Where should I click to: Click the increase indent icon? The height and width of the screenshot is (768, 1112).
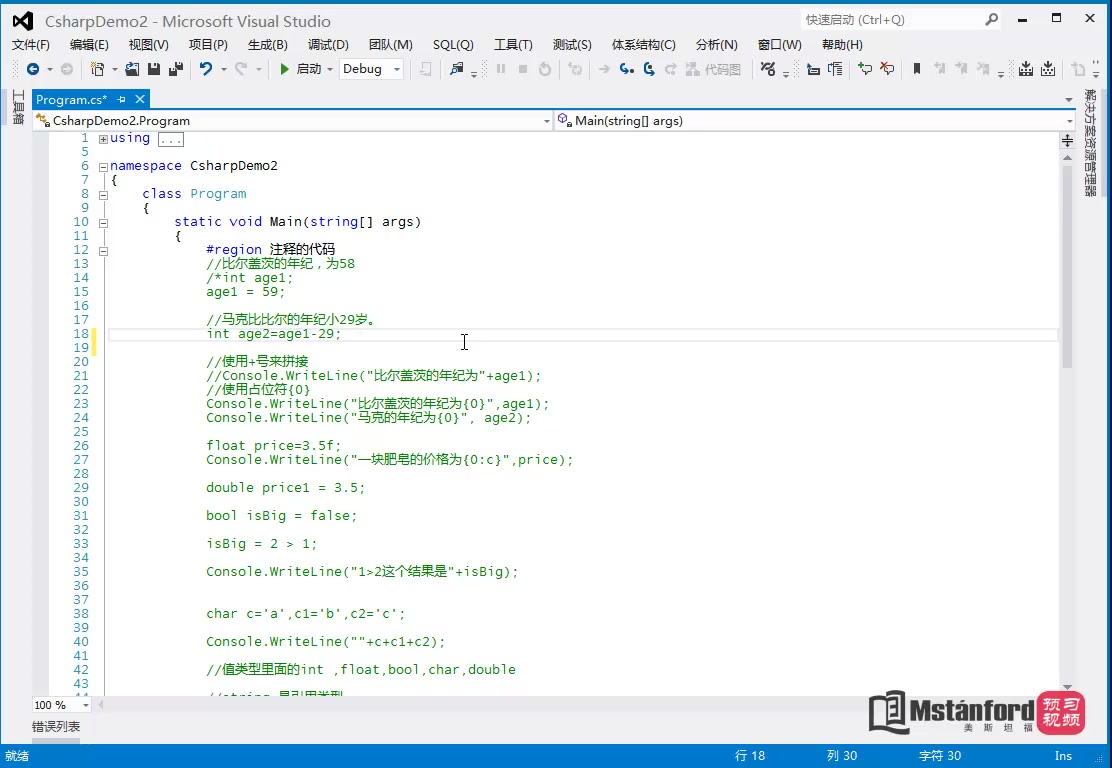[x=835, y=69]
